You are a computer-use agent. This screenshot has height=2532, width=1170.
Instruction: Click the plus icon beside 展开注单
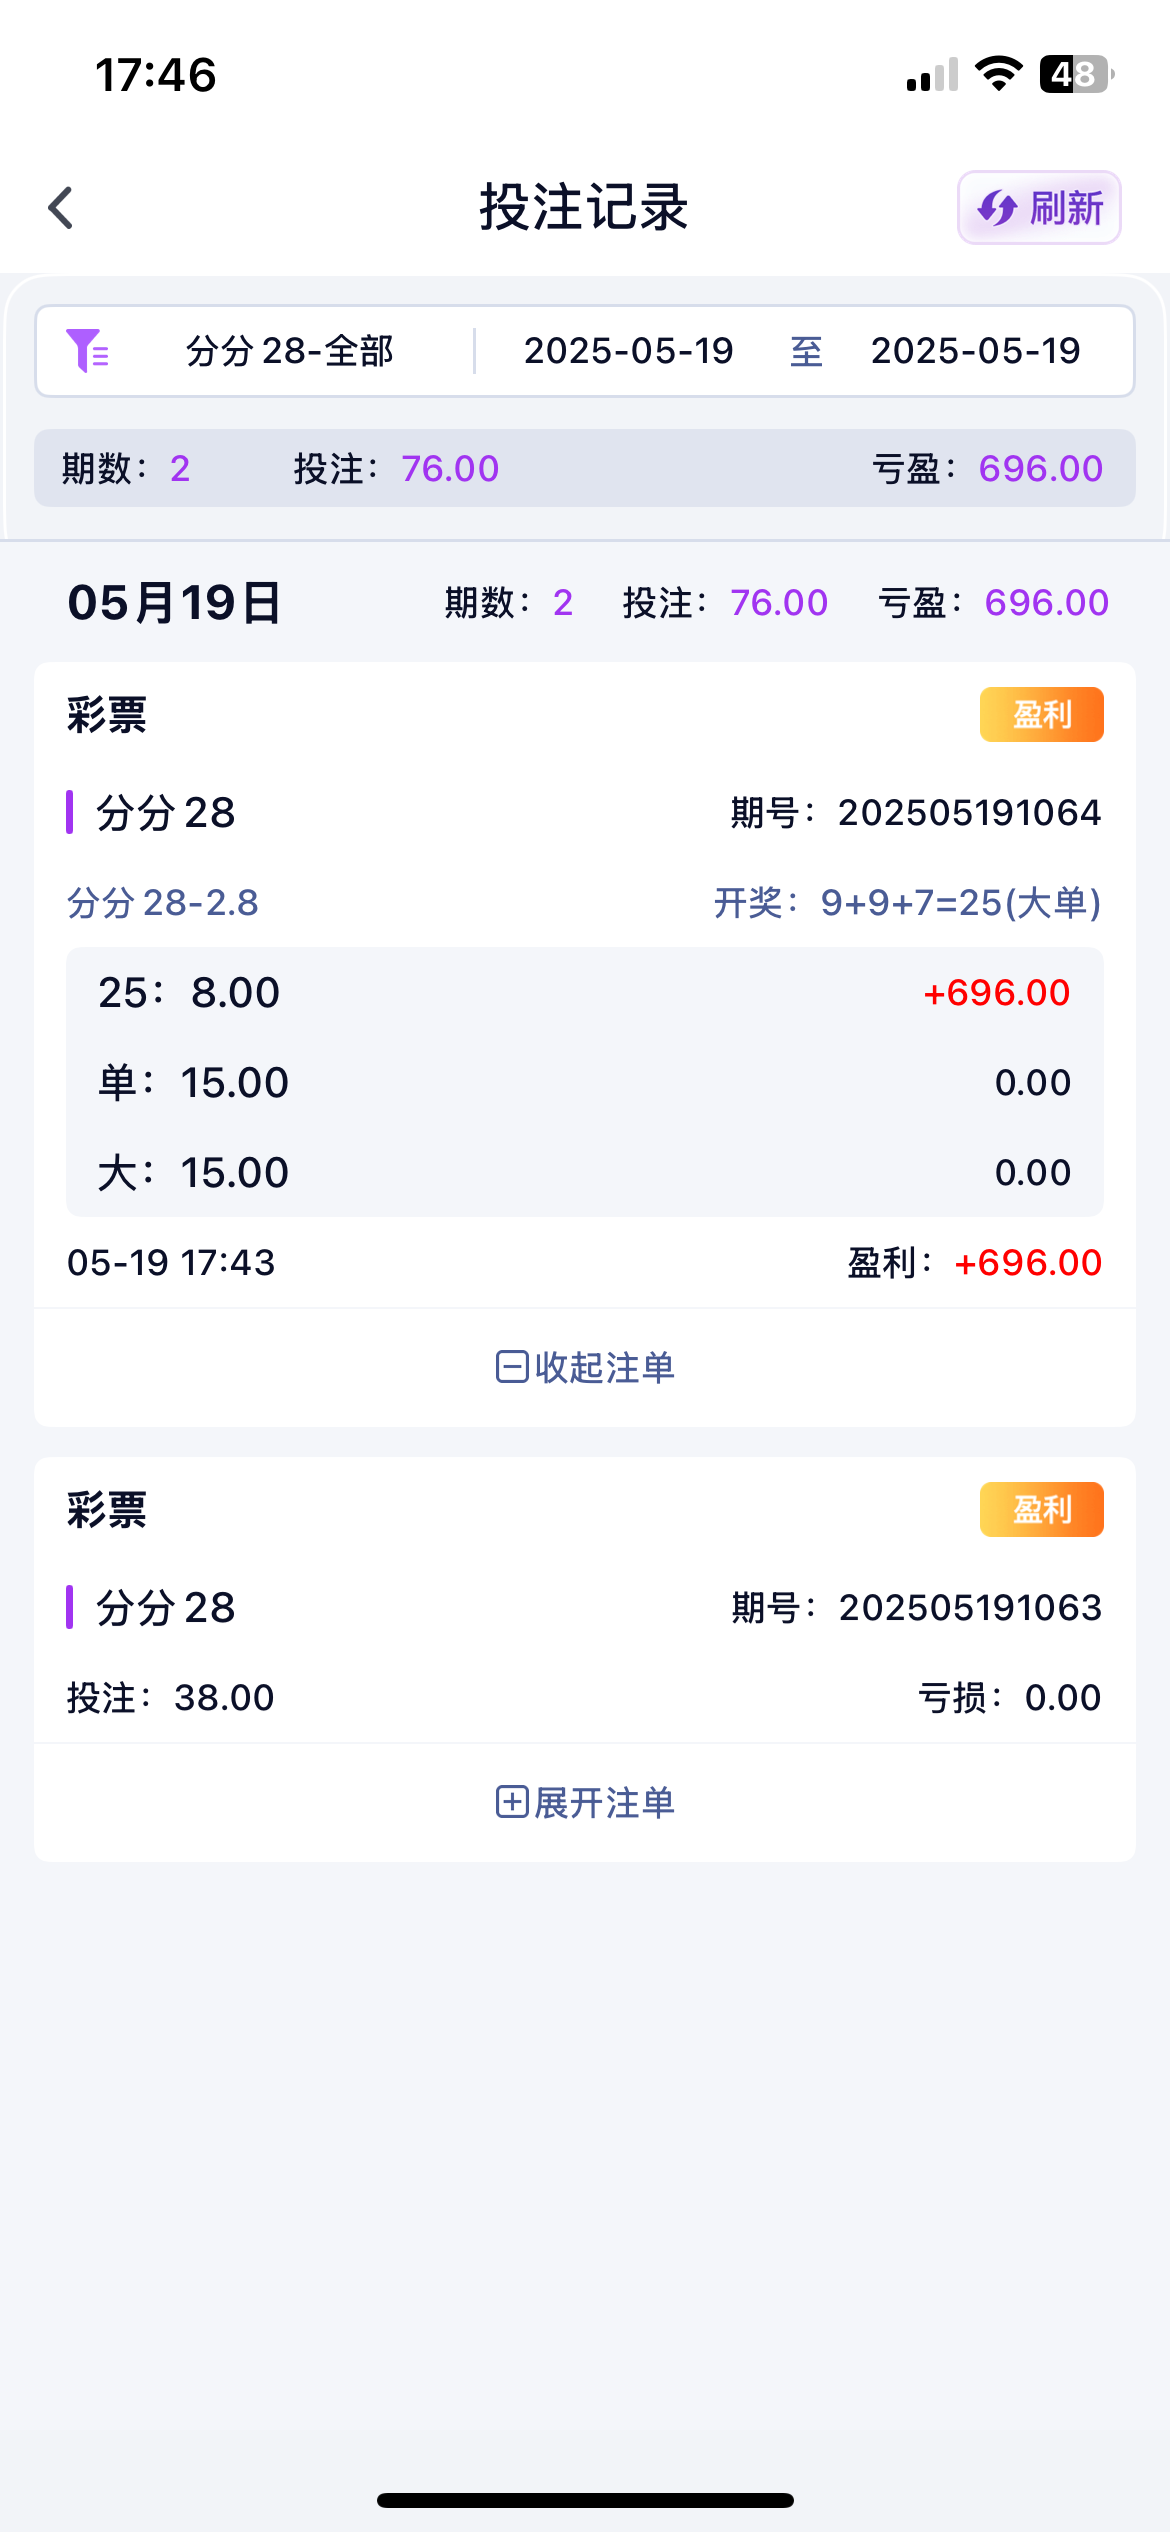click(x=512, y=1802)
